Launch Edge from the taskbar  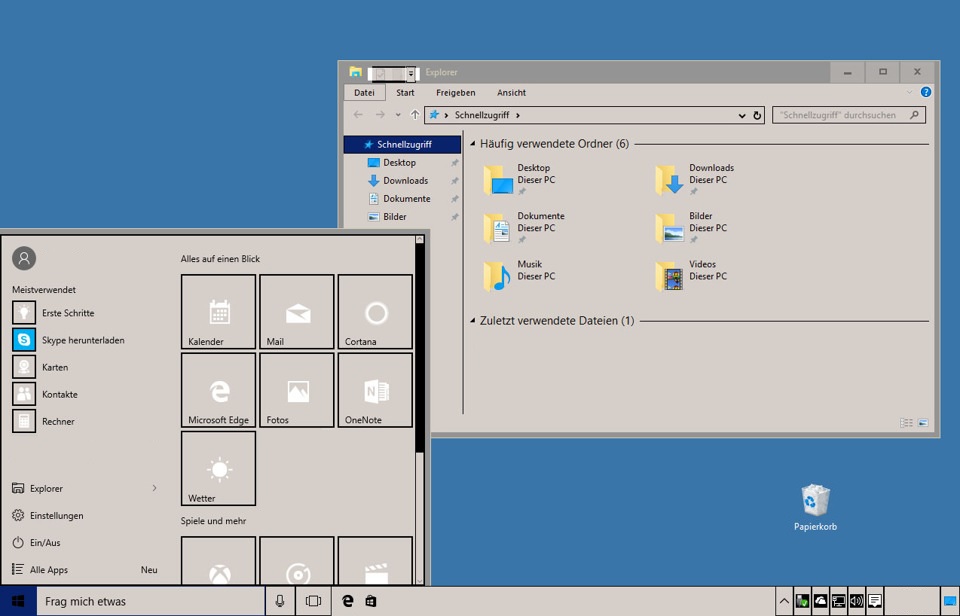coord(348,601)
